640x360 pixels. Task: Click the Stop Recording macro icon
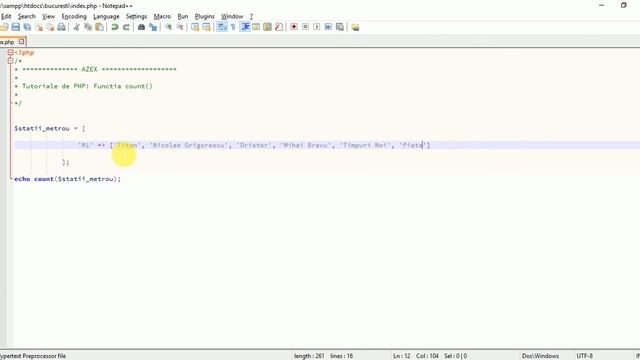click(x=305, y=27)
